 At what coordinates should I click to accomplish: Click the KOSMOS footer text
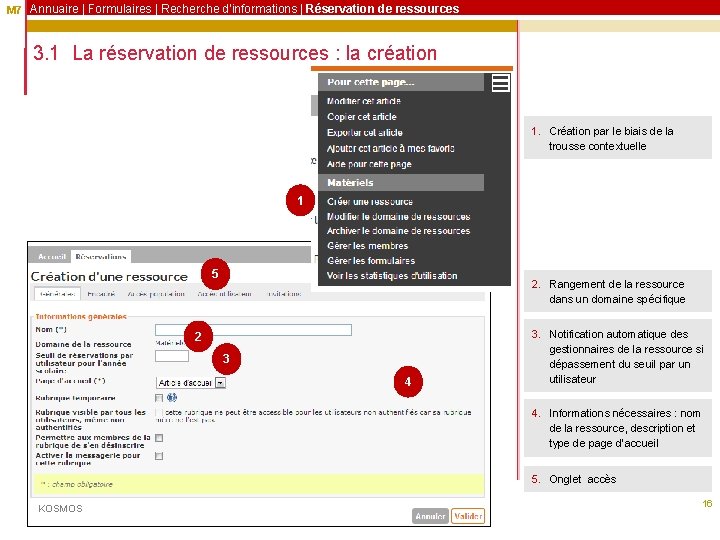[x=60, y=508]
